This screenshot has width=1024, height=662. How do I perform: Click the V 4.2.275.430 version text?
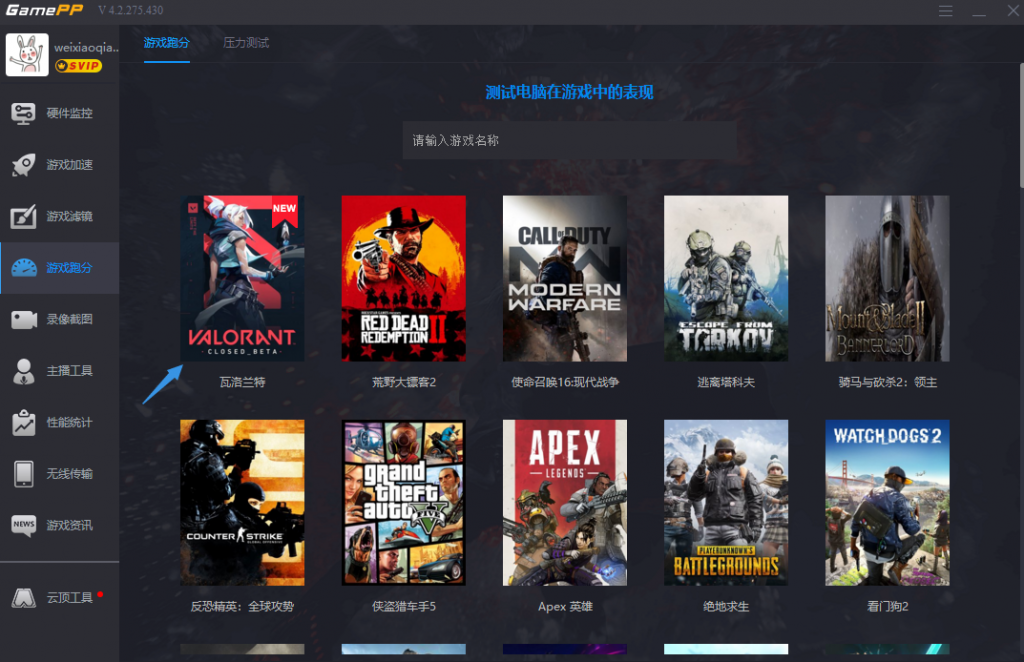pos(131,10)
